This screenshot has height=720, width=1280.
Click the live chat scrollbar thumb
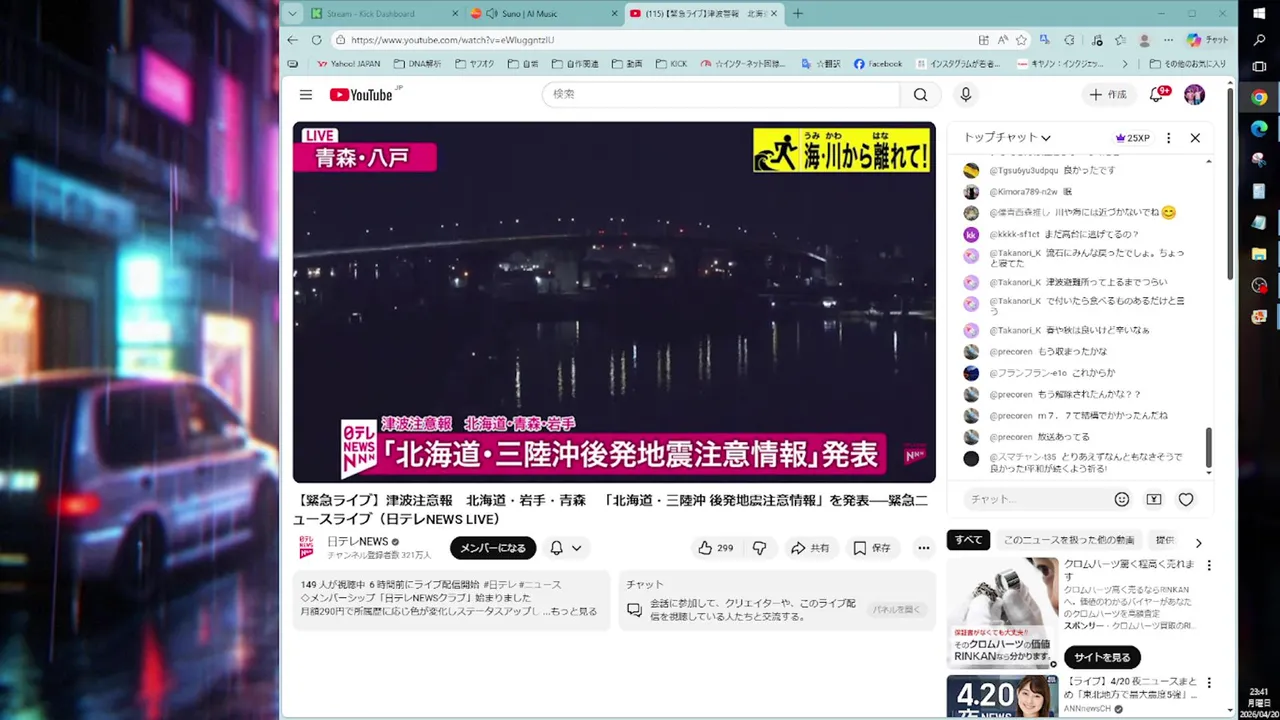tap(1208, 447)
